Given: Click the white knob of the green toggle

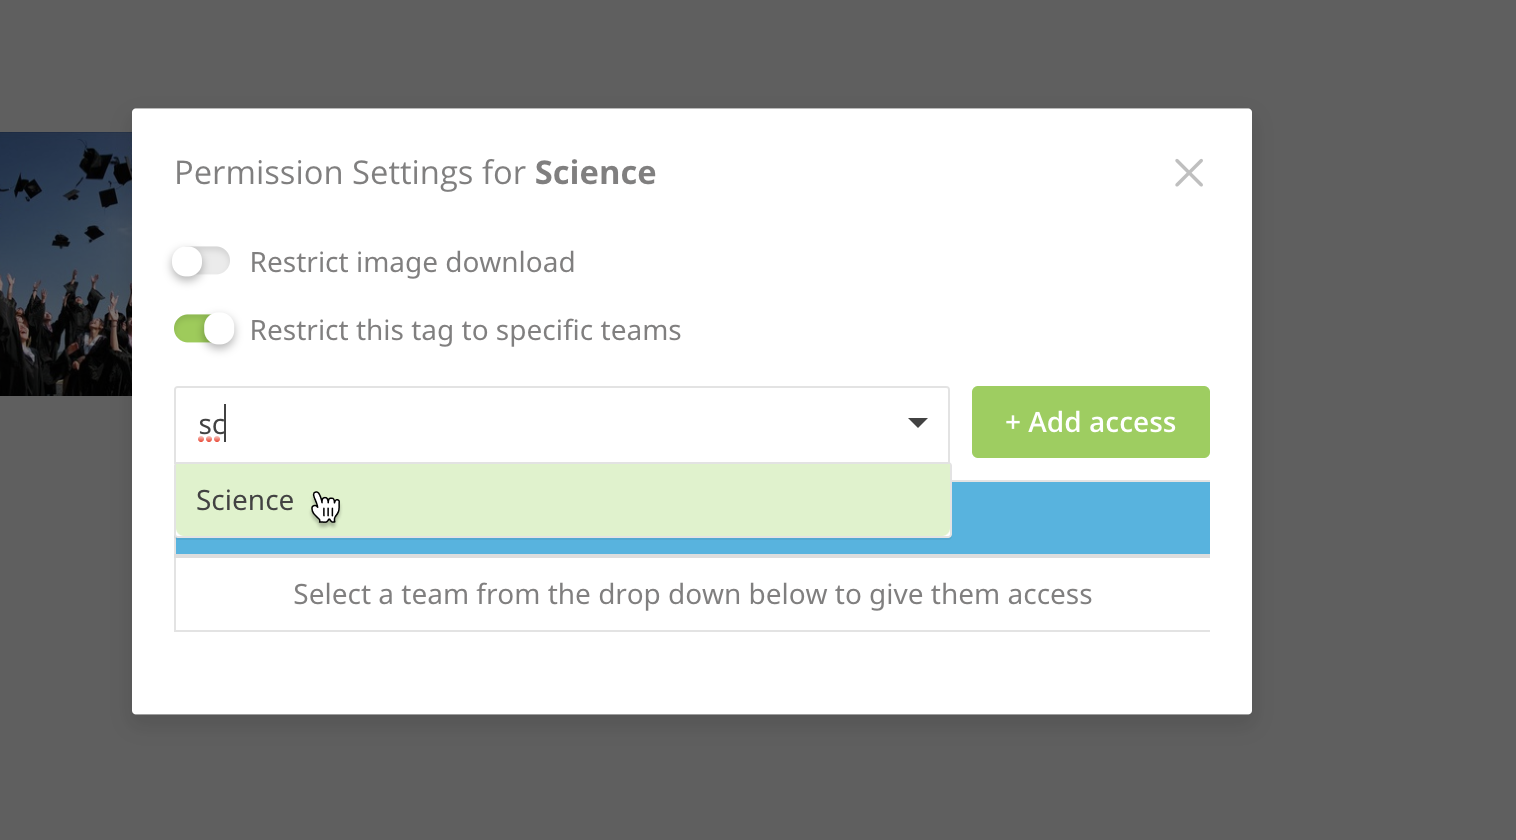Looking at the screenshot, I should 219,329.
